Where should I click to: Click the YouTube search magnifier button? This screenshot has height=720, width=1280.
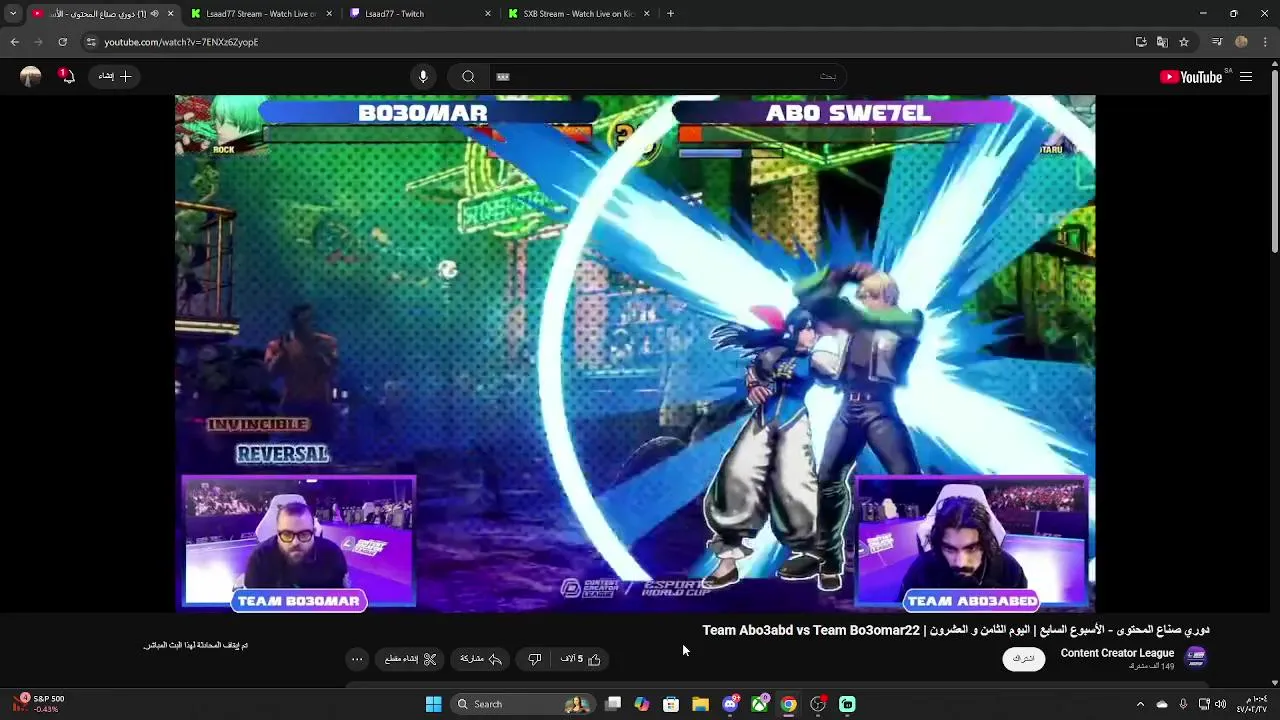point(468,77)
